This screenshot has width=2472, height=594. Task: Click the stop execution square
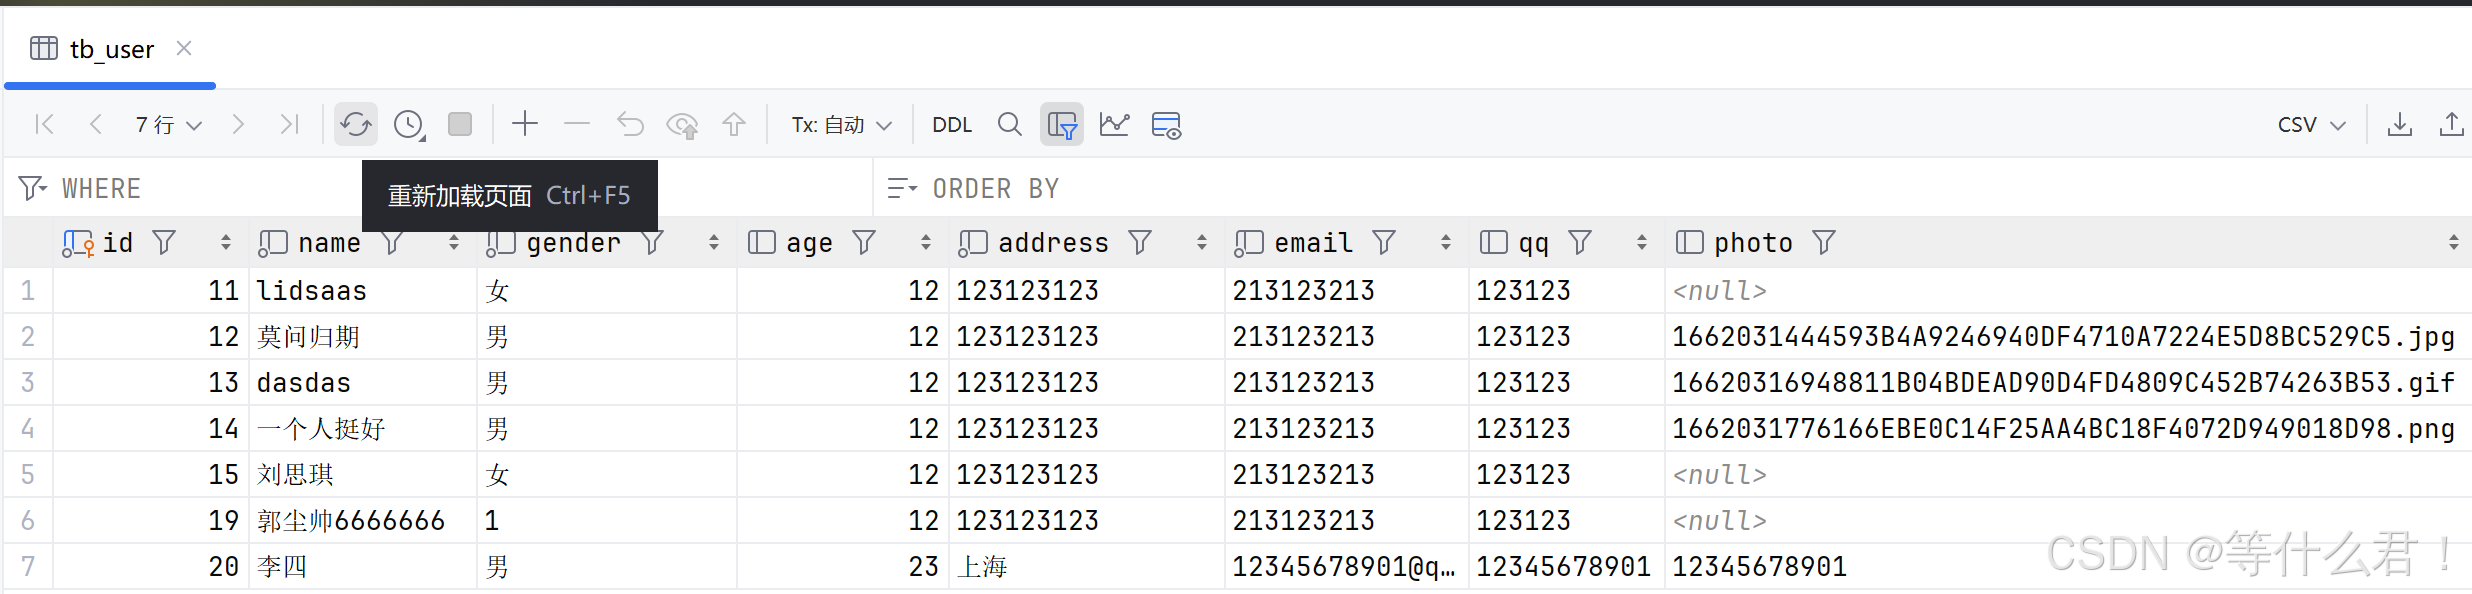[x=460, y=124]
